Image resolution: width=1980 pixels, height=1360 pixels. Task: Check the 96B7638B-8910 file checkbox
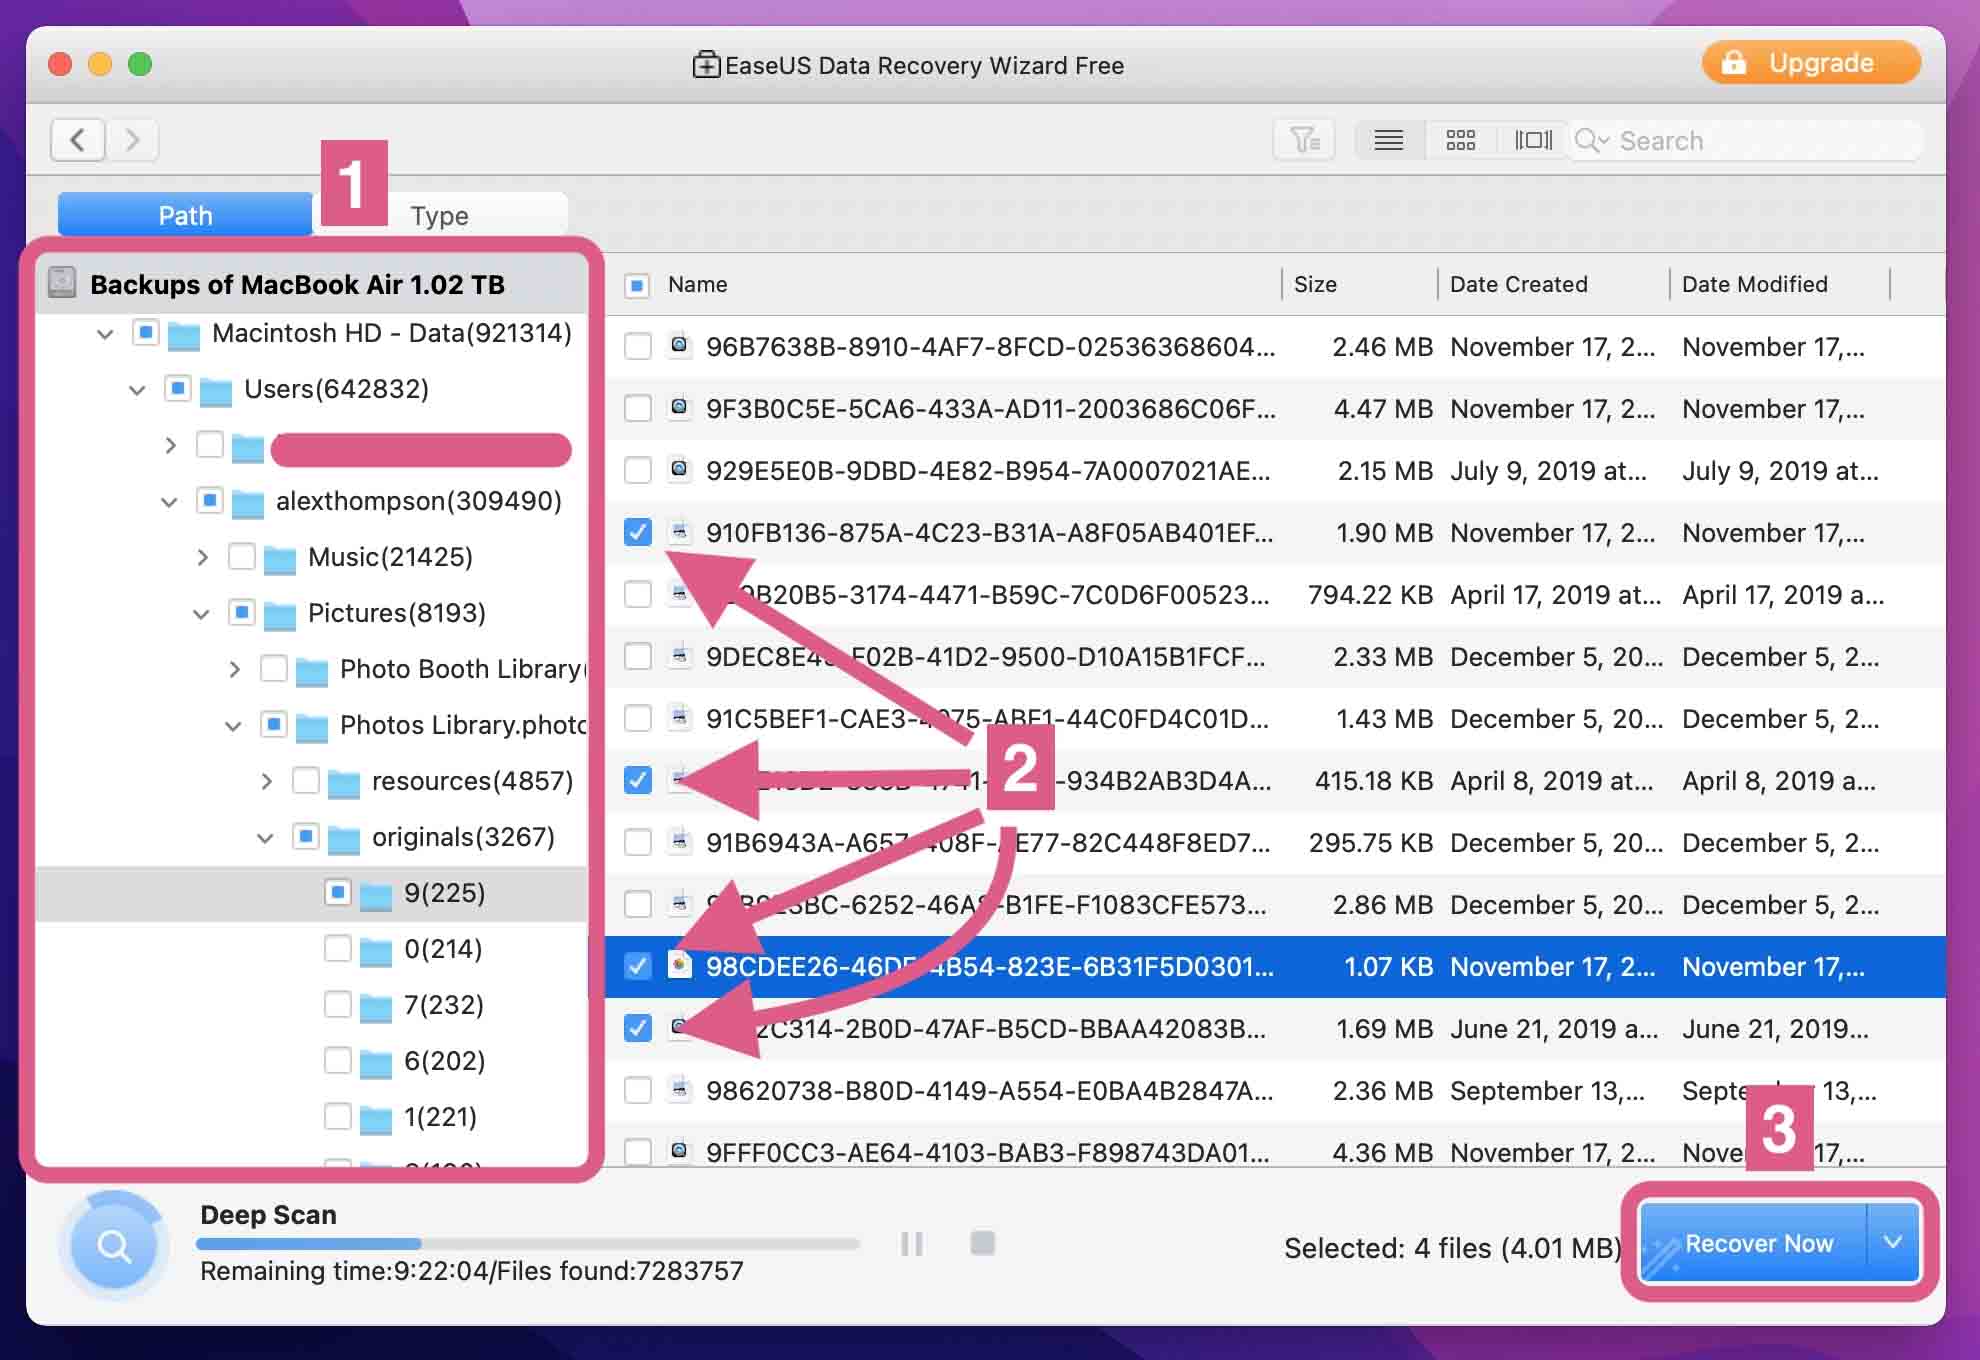[x=637, y=346]
